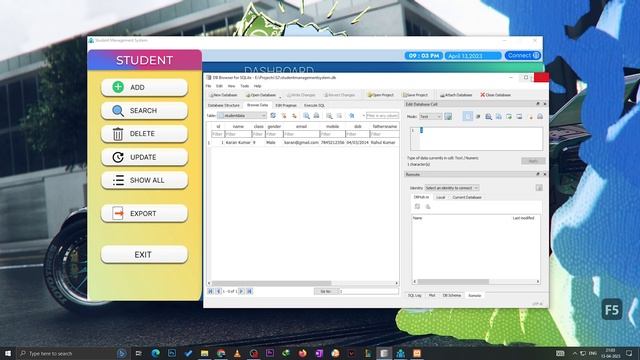The height and width of the screenshot is (360, 640).
Task: Click the image icon next to Mode dropdown
Action: point(448,117)
